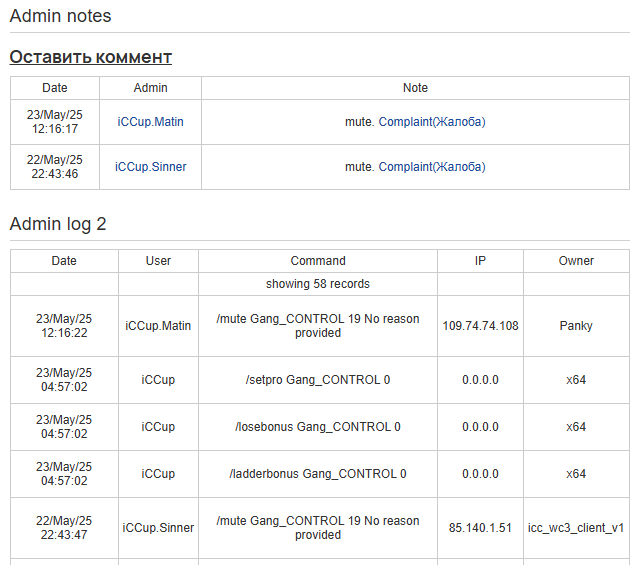Click x64 owner in the /losebonus row
This screenshot has width=644, height=565.
tap(576, 427)
